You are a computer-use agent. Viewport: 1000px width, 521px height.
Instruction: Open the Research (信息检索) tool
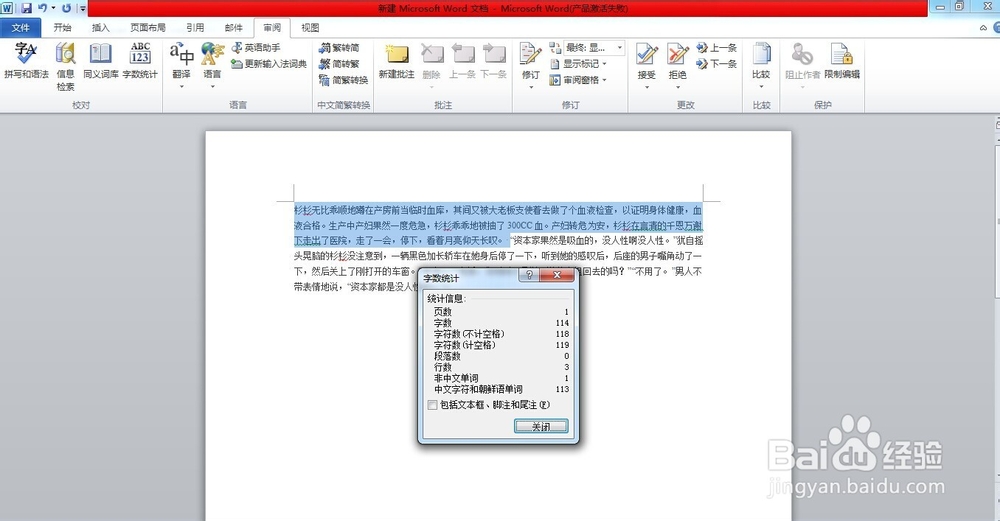65,66
